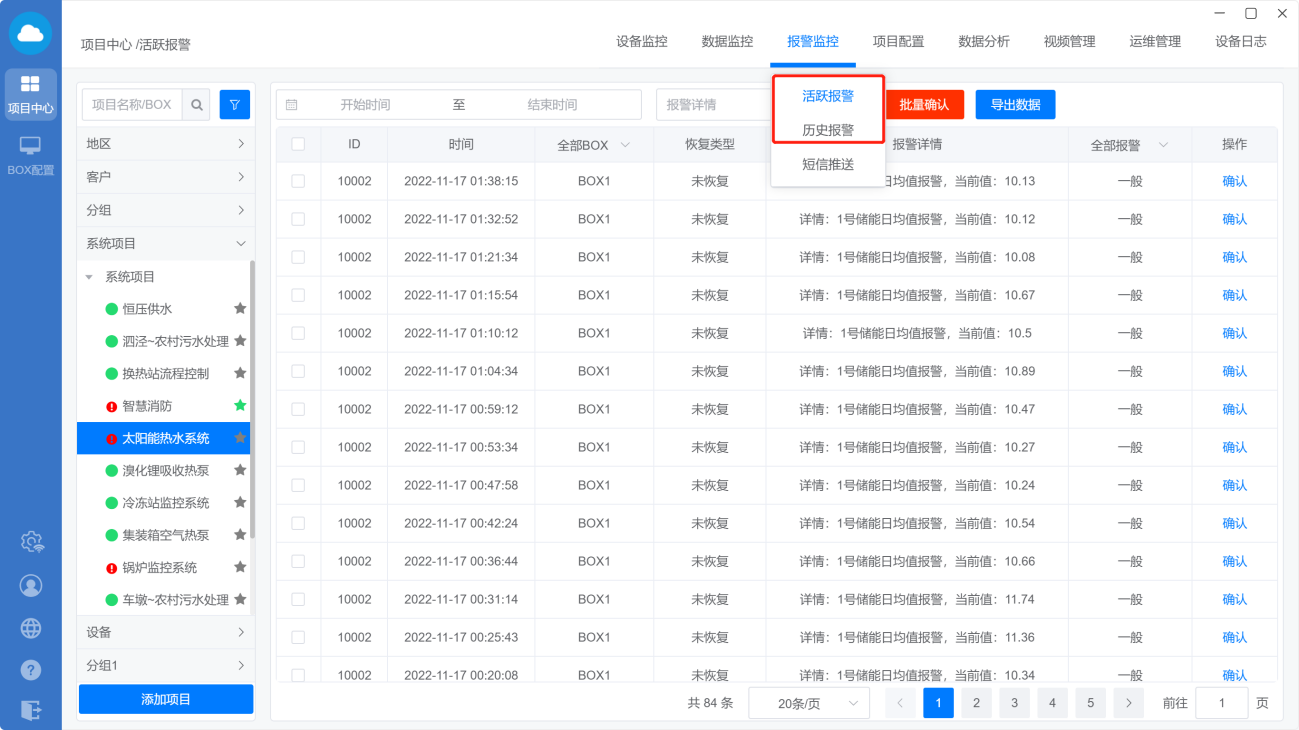
Task: Switch to the 设备监控 tab
Action: 642,41
